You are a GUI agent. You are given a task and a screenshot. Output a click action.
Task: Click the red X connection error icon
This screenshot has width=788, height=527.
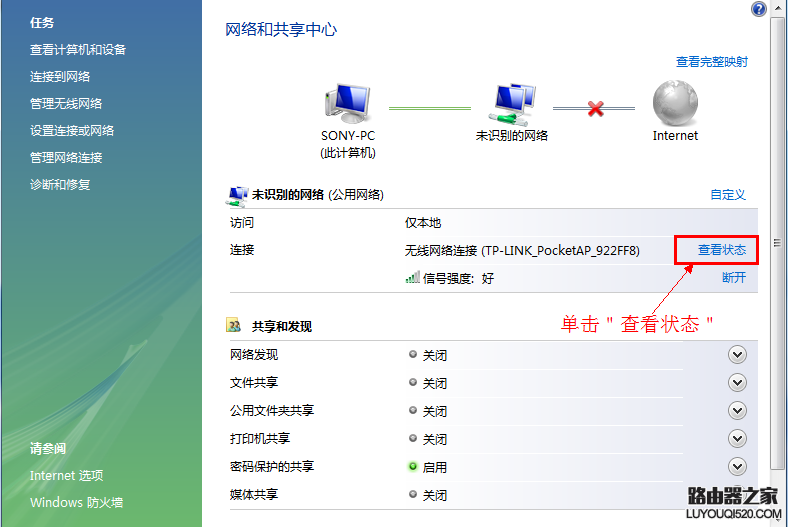click(596, 108)
